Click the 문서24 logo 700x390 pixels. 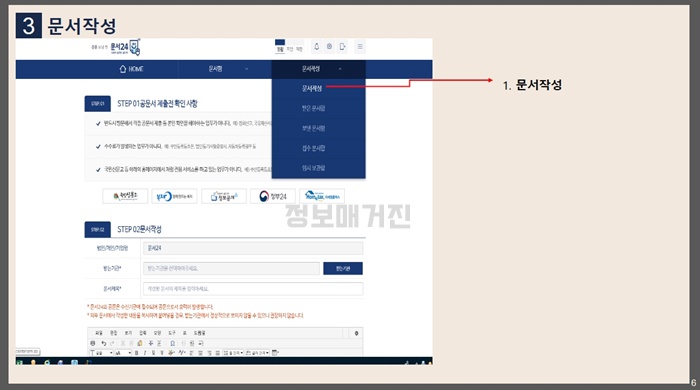pos(125,47)
